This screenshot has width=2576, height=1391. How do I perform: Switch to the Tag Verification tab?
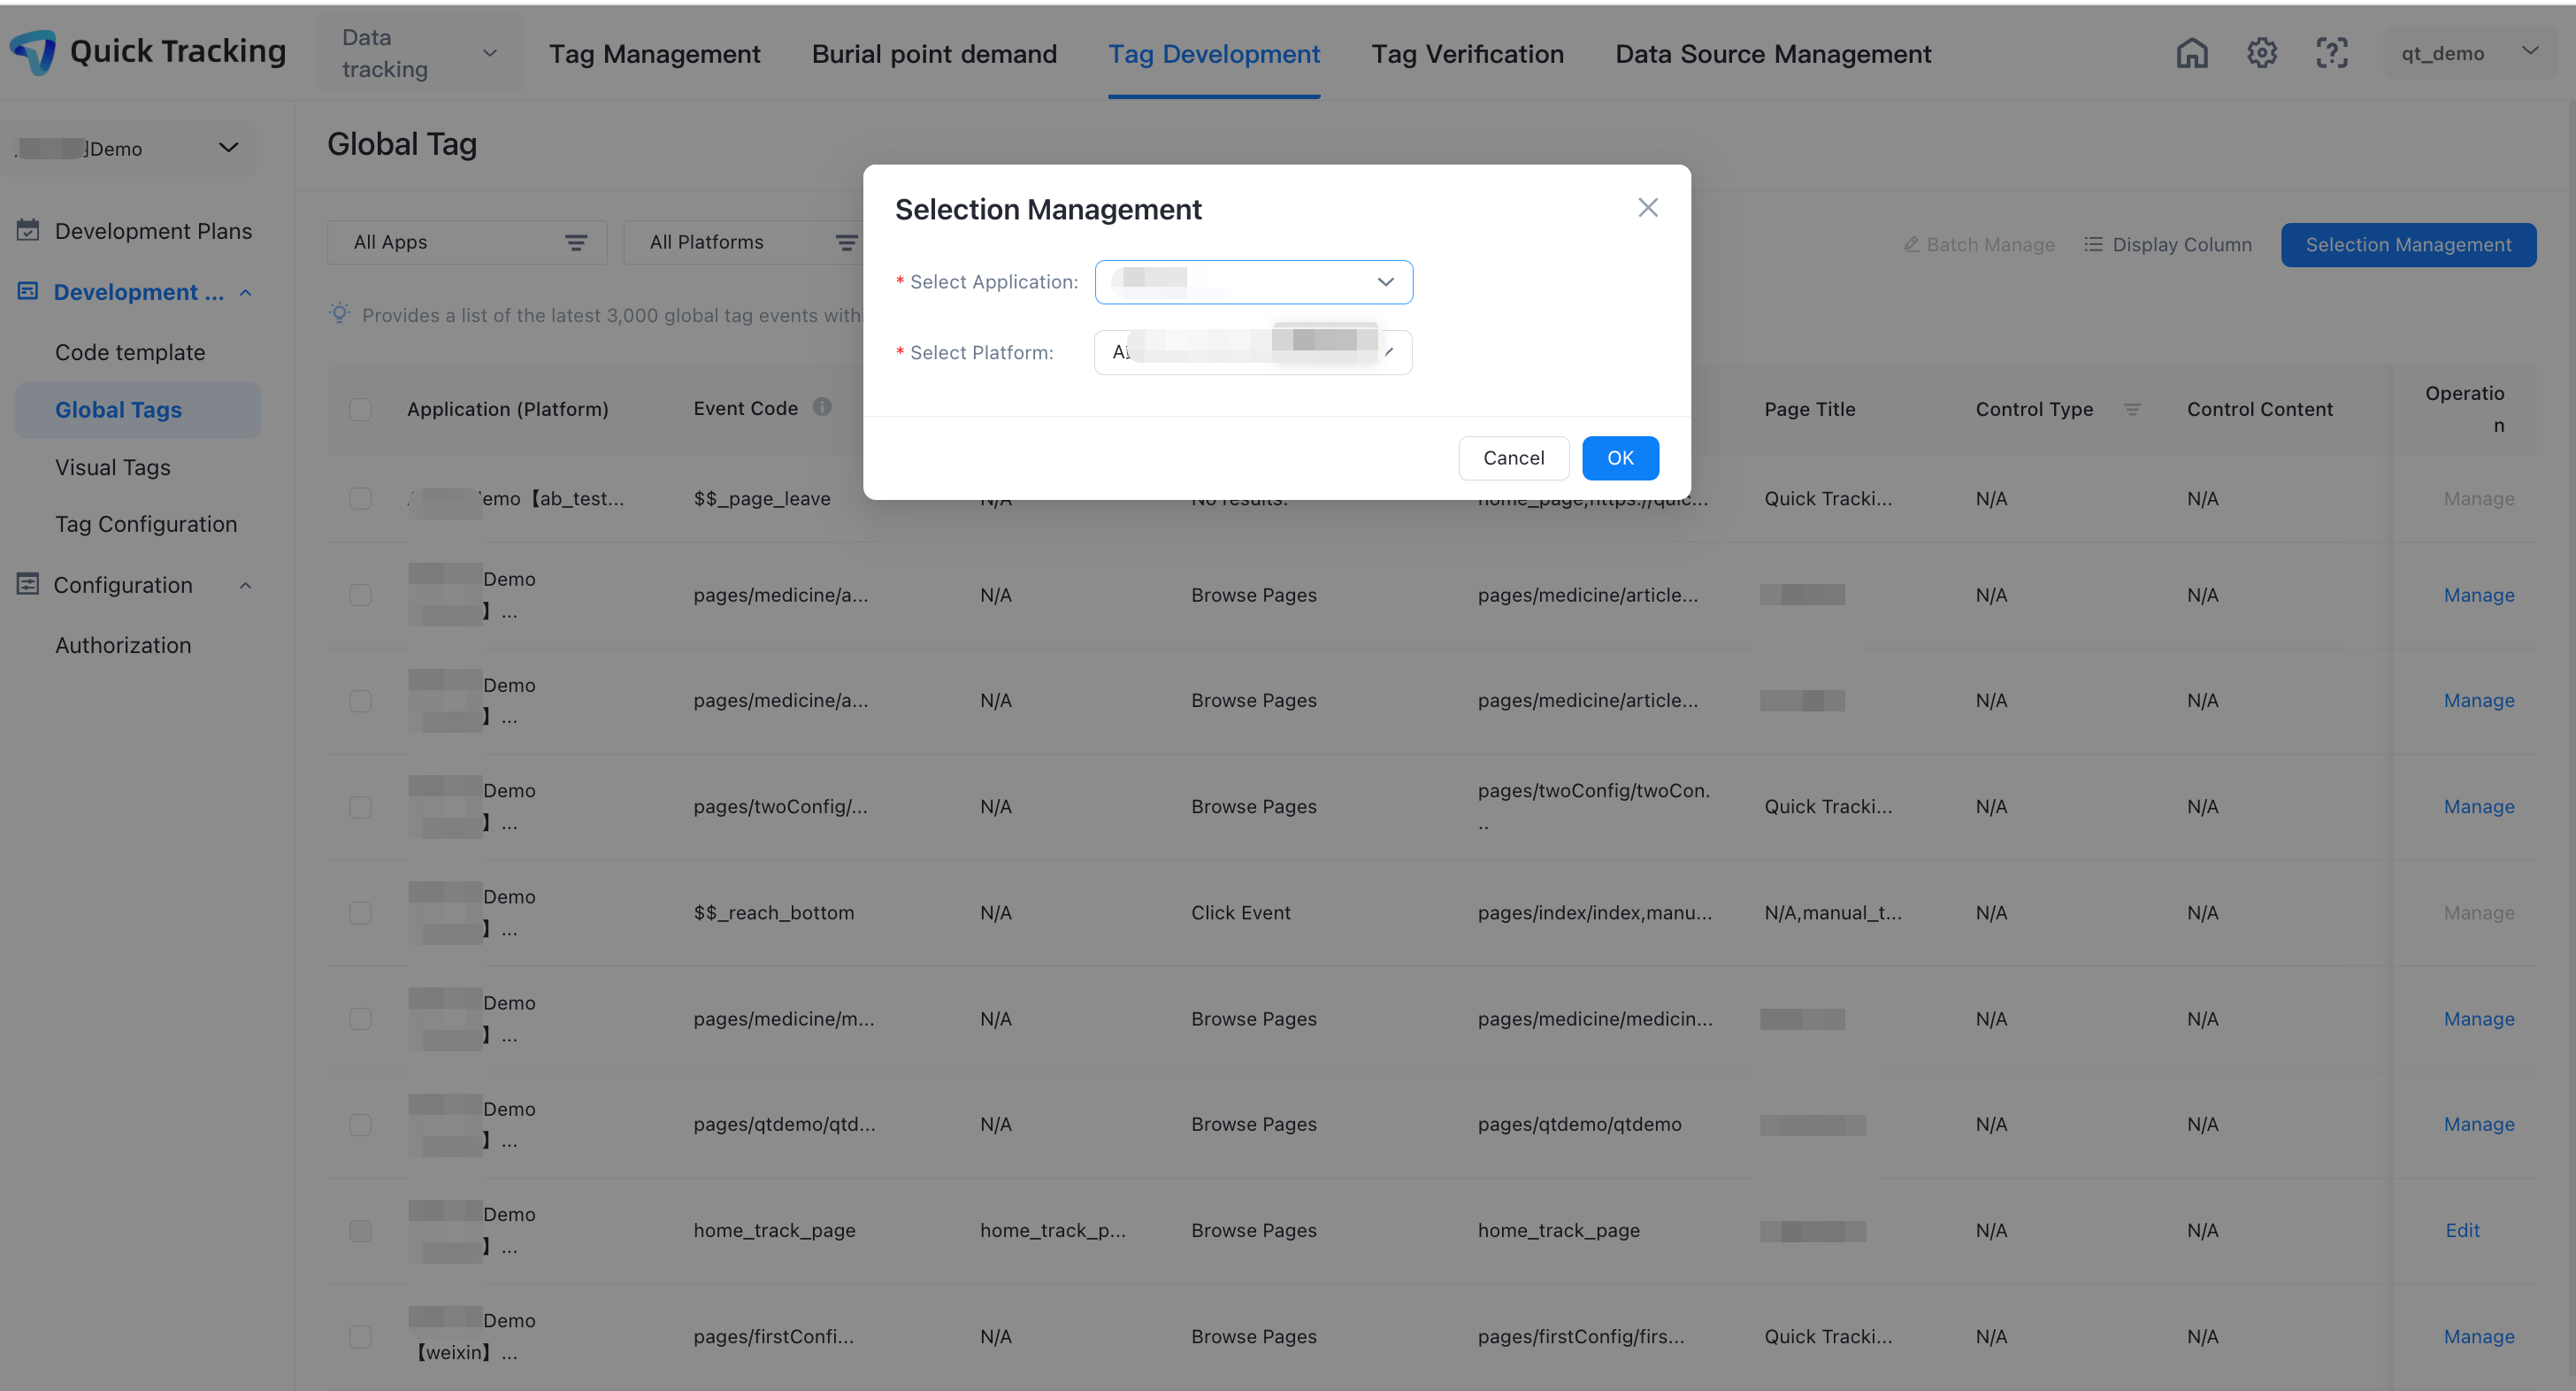1467,54
